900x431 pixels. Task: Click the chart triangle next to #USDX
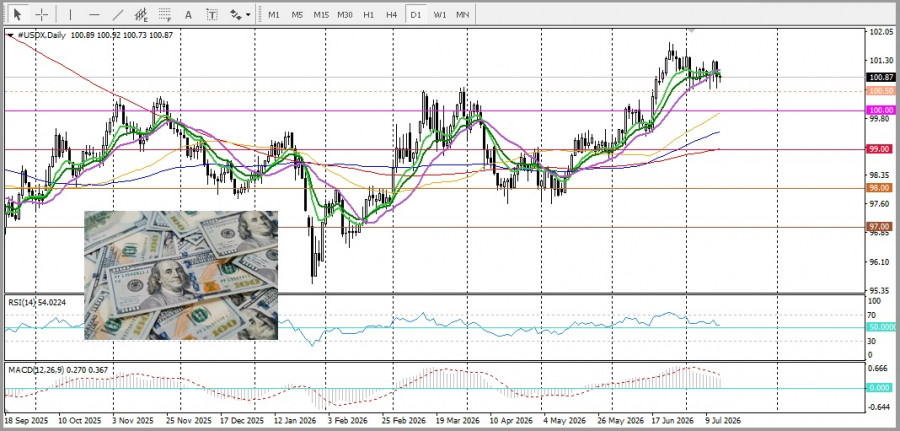click(x=10, y=35)
